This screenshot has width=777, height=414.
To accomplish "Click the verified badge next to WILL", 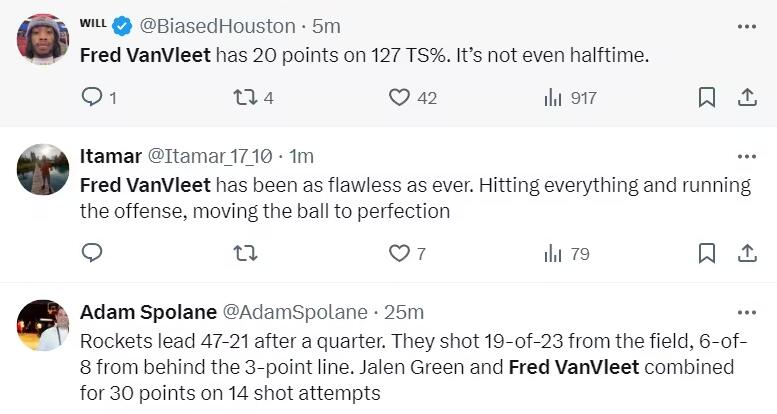I will click(124, 26).
